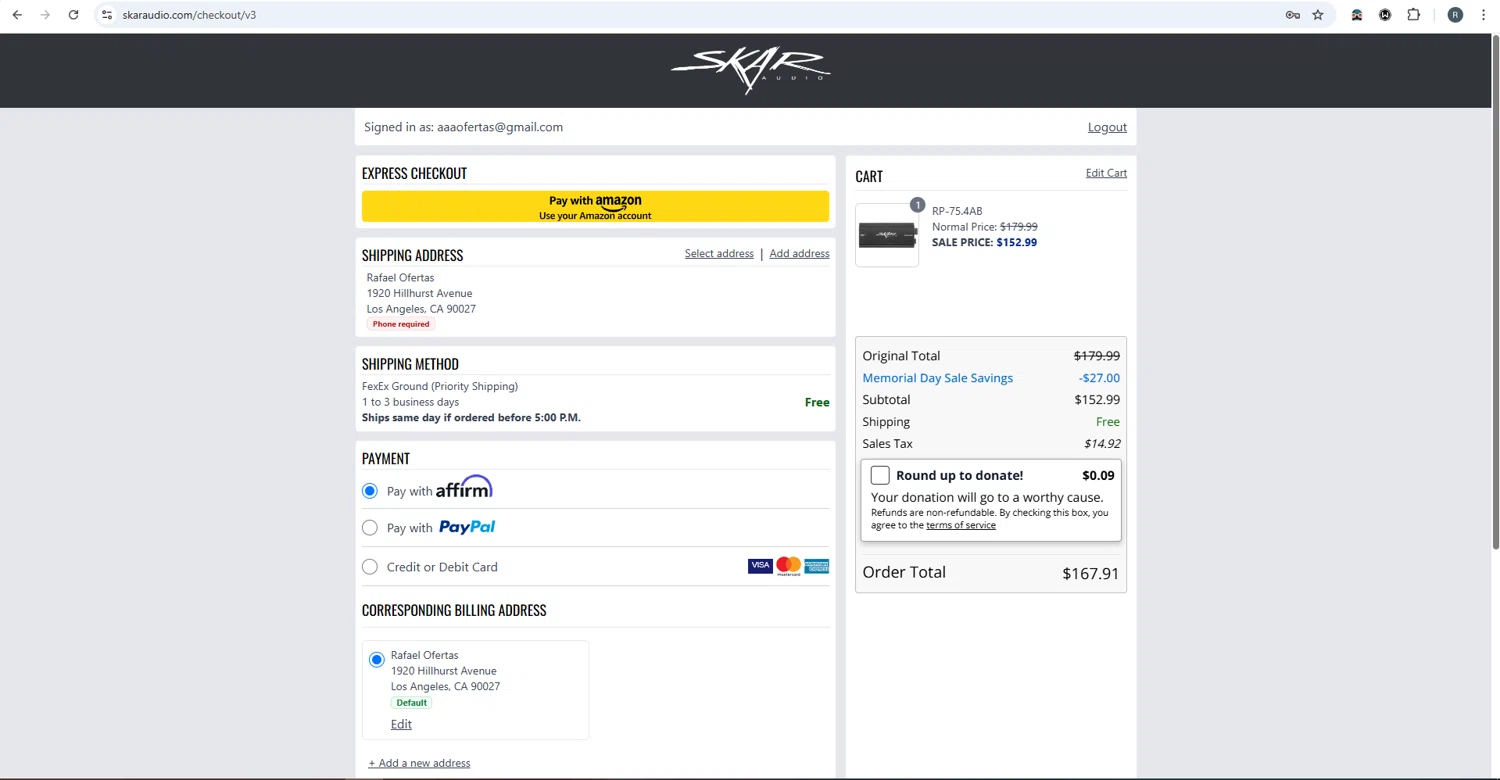Viewport: 1500px width, 780px height.
Task: Click + Add a new address
Action: point(419,763)
